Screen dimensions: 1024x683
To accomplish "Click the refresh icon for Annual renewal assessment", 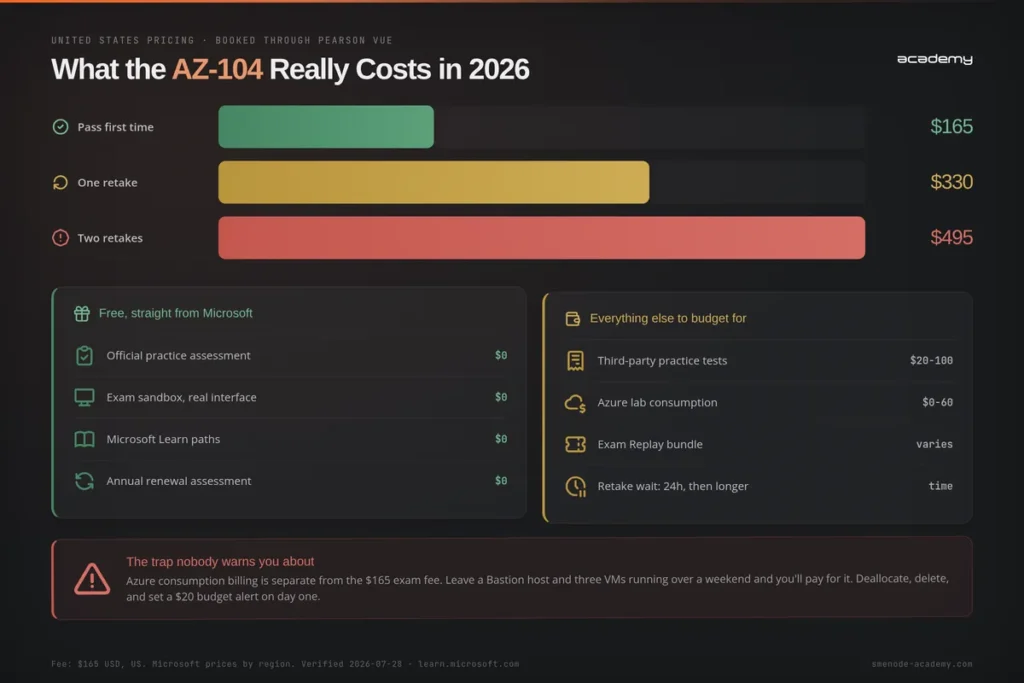I will 84,481.
